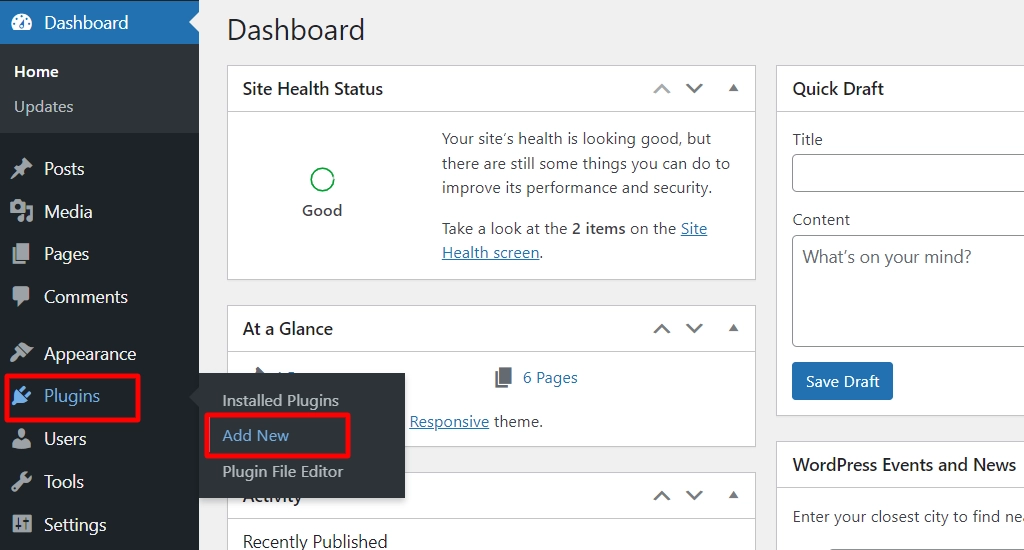Click the Pages sidebar icon
The height and width of the screenshot is (550, 1024).
21,253
